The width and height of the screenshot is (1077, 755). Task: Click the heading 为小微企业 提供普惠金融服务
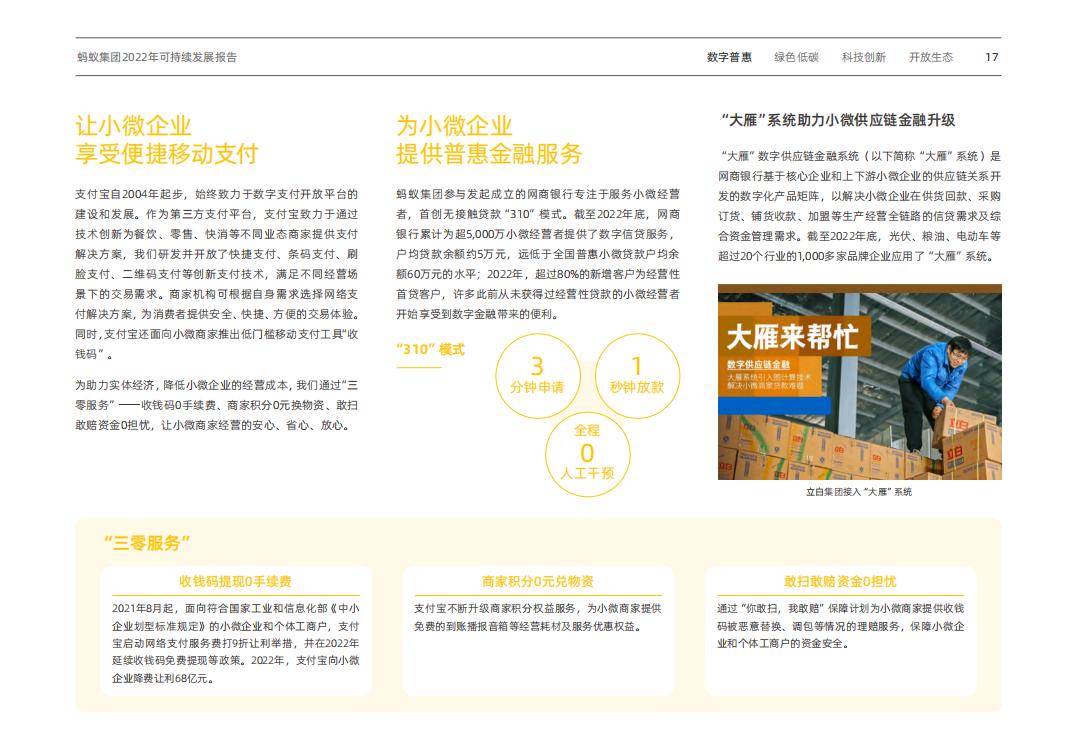coord(489,140)
